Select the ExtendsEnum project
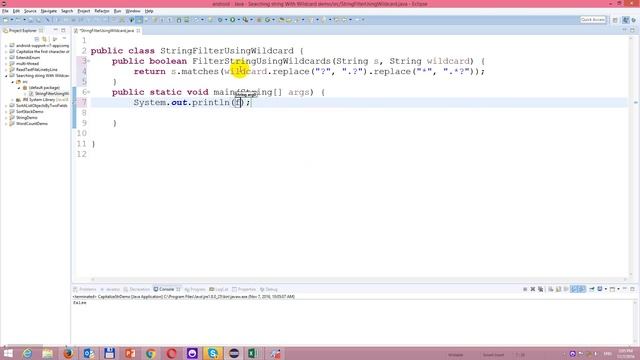This screenshot has height=360, width=640. (x=28, y=58)
